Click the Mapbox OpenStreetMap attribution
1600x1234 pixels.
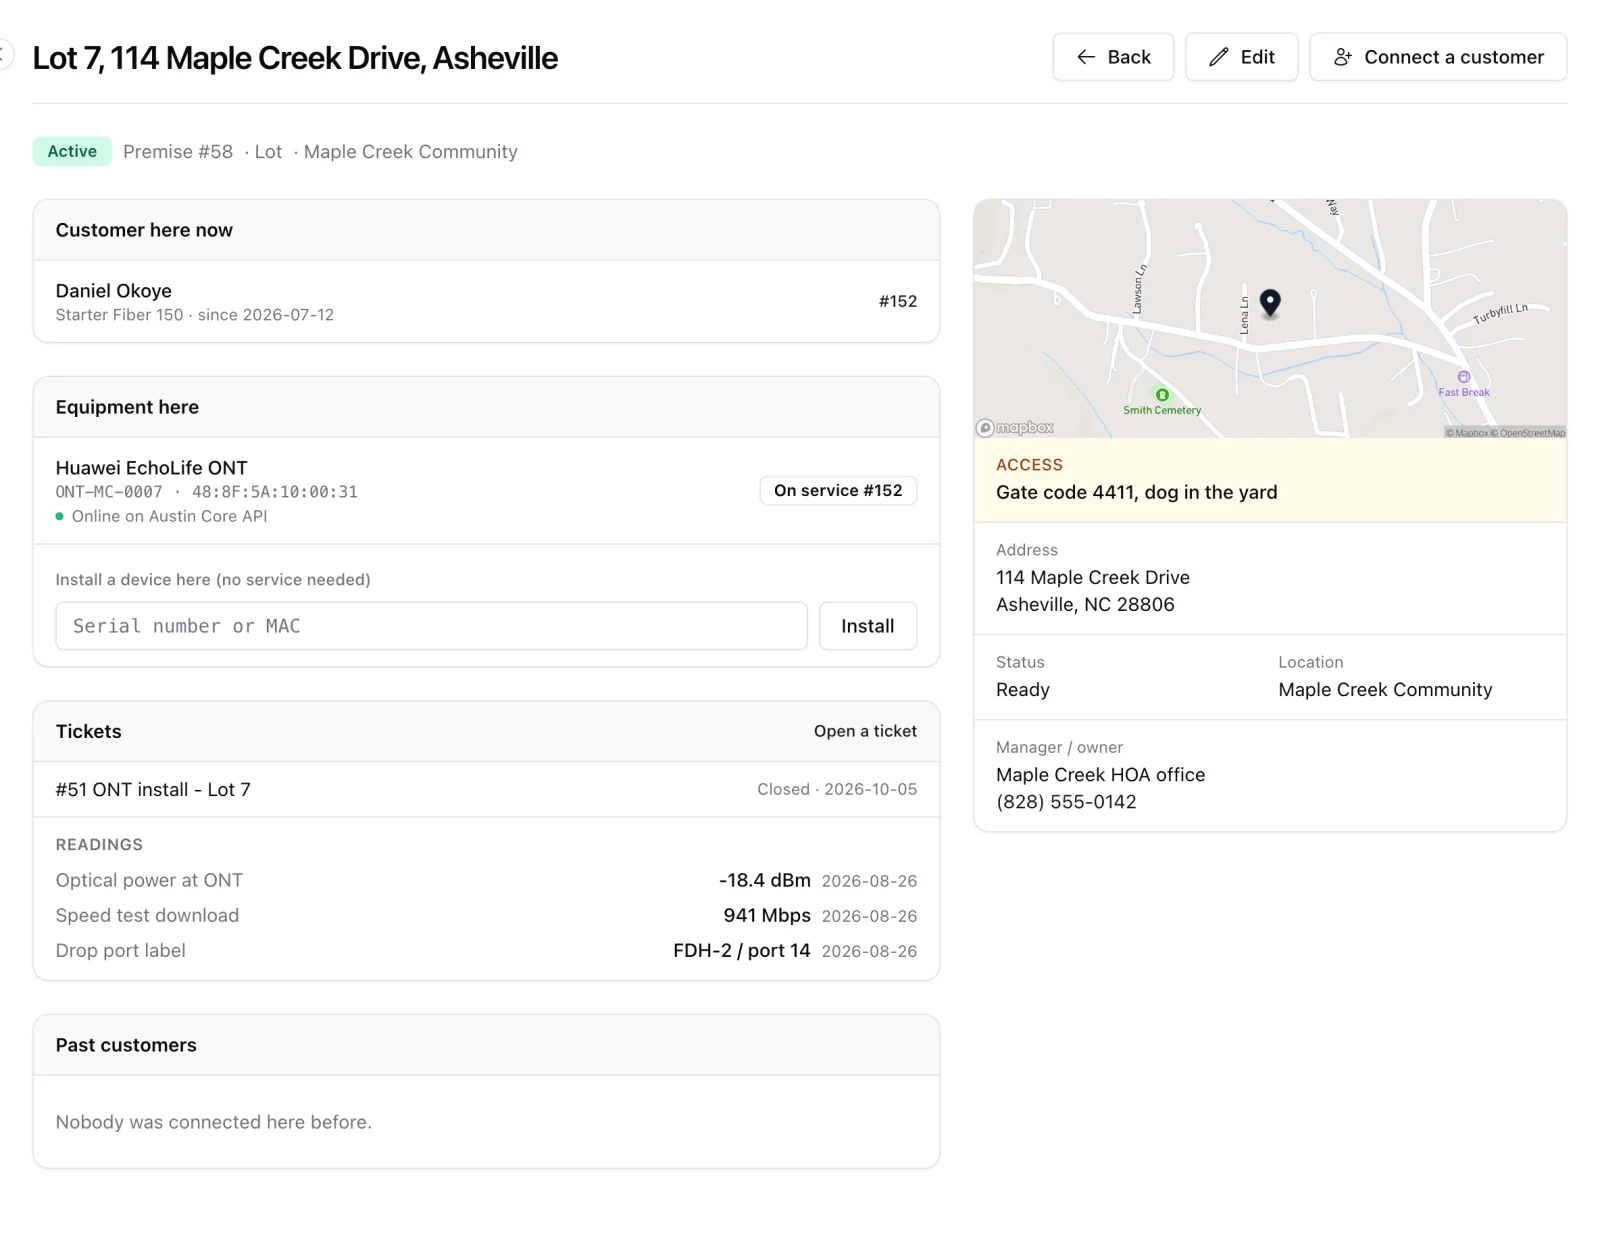[1505, 432]
